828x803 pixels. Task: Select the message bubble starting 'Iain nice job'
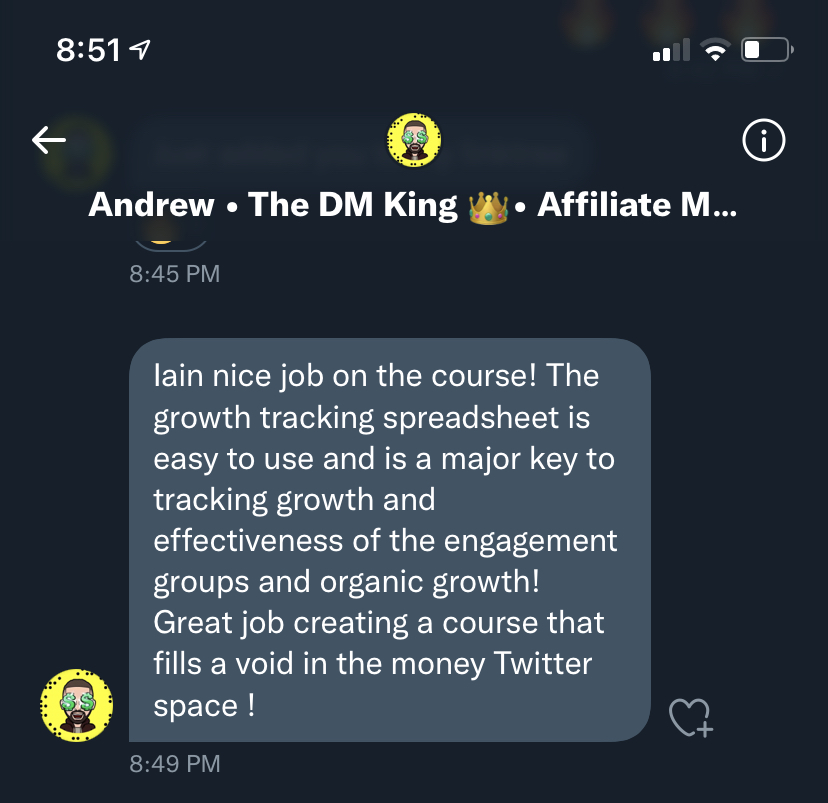(x=390, y=540)
